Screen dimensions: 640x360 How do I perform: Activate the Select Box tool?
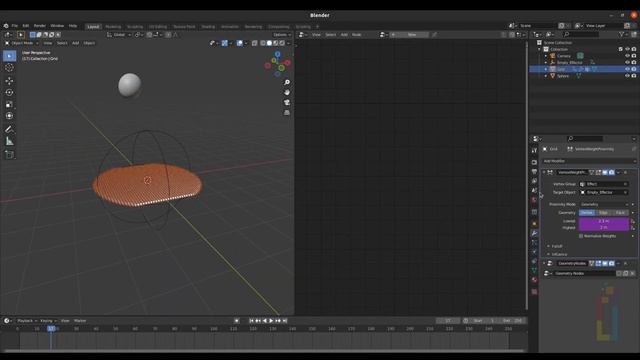coord(9,56)
